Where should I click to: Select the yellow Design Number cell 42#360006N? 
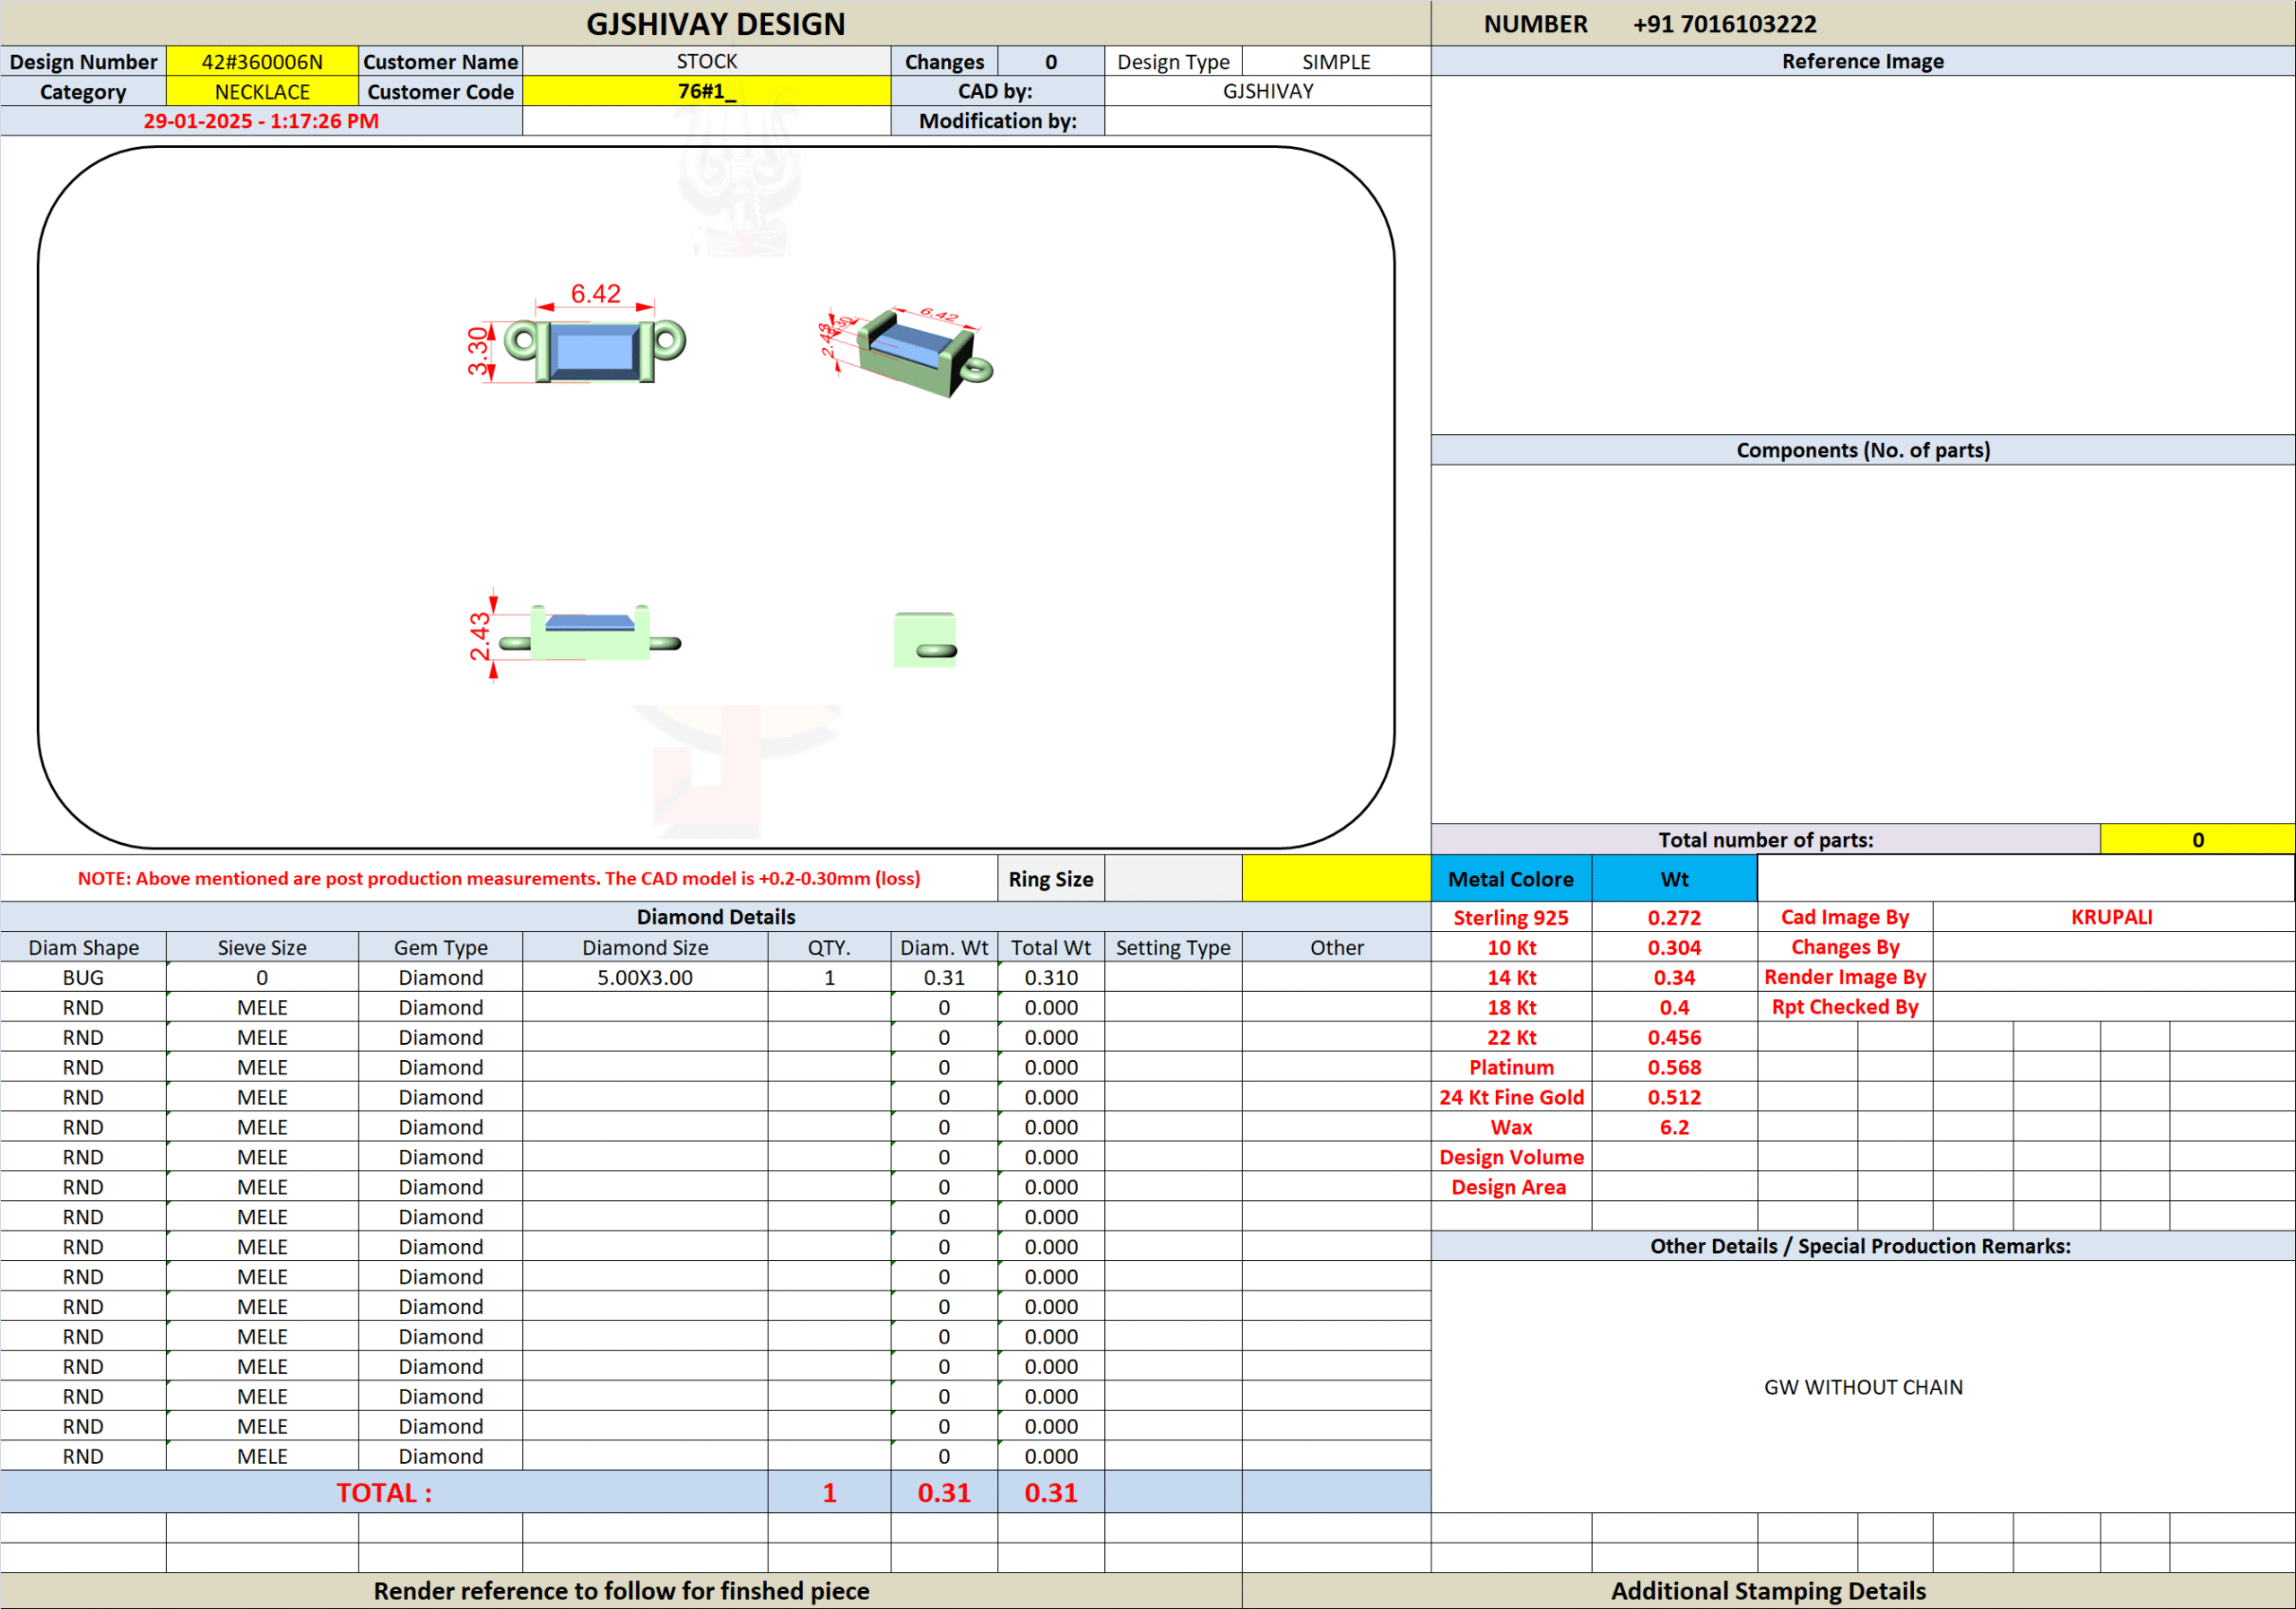pos(262,62)
